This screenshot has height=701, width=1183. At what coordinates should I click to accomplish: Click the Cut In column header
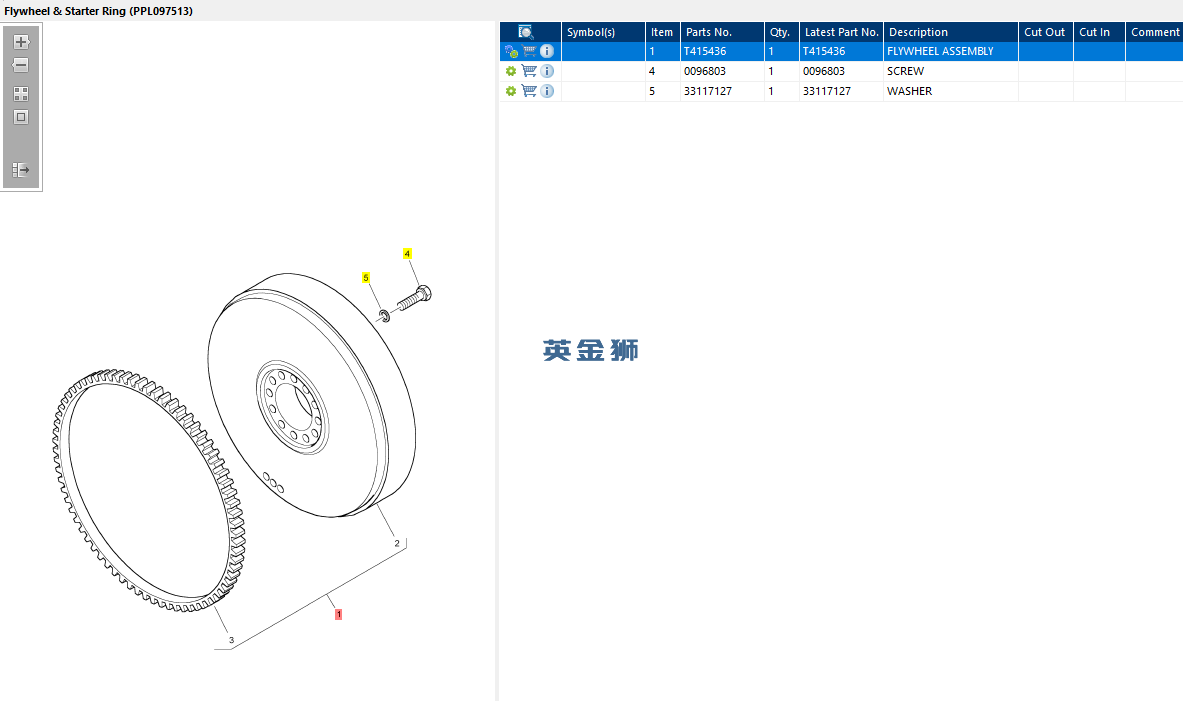click(x=1099, y=32)
